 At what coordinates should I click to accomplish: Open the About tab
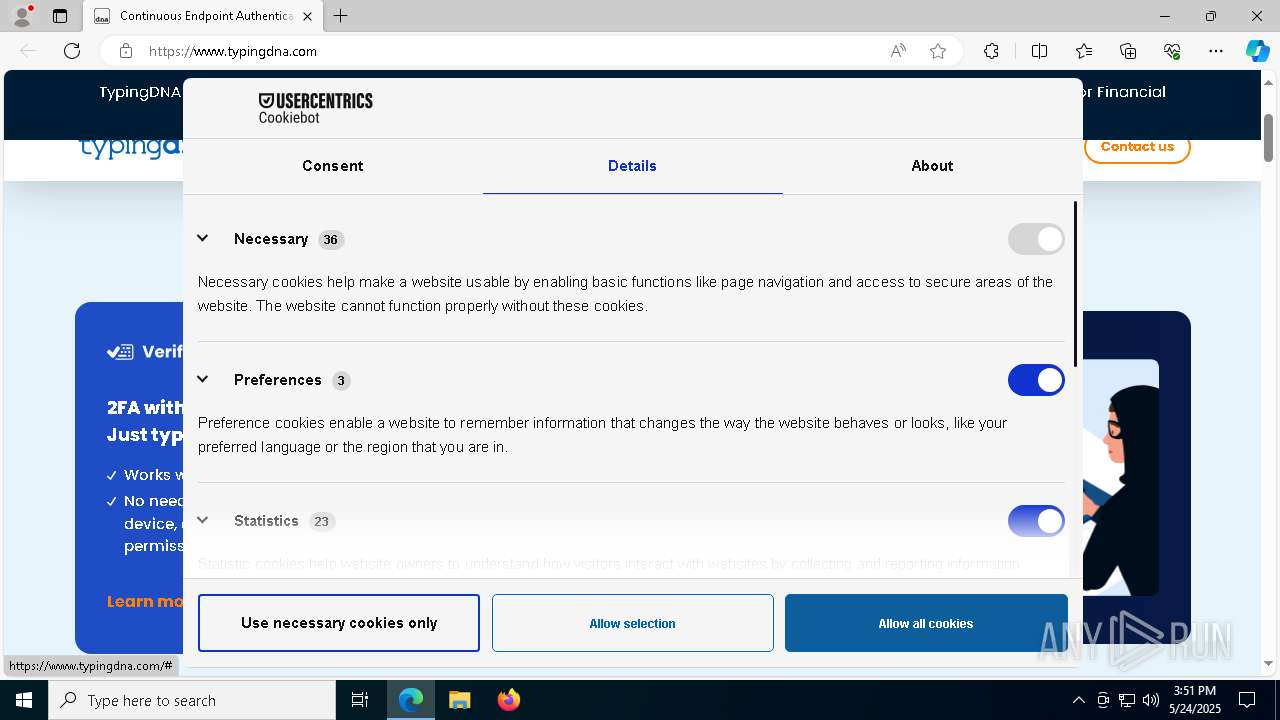point(932,166)
